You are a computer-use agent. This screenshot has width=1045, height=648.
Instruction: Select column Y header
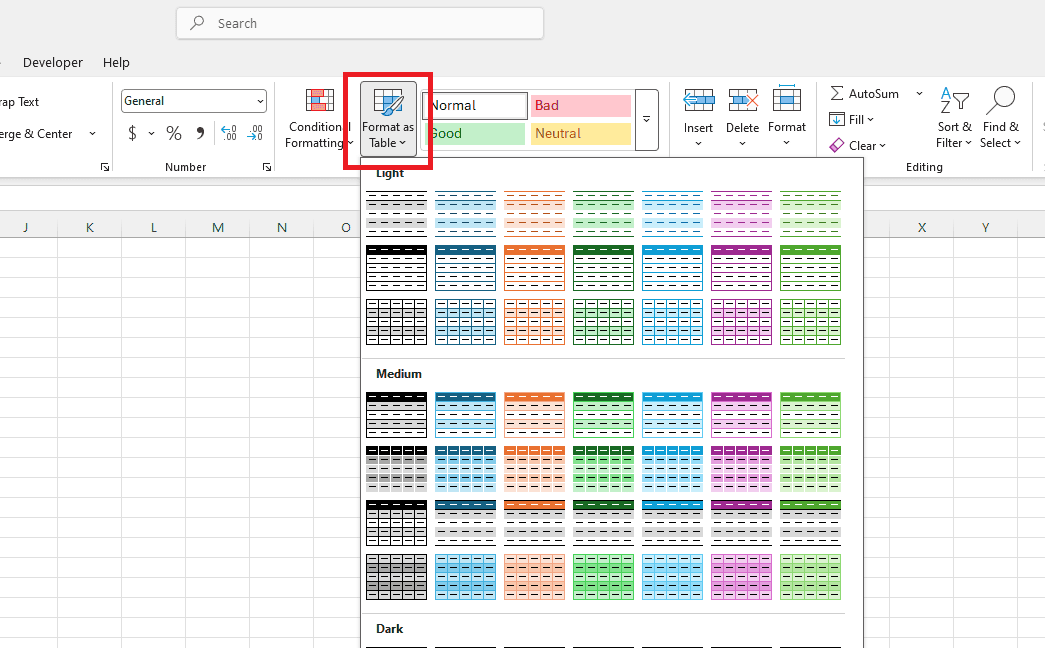(986, 227)
